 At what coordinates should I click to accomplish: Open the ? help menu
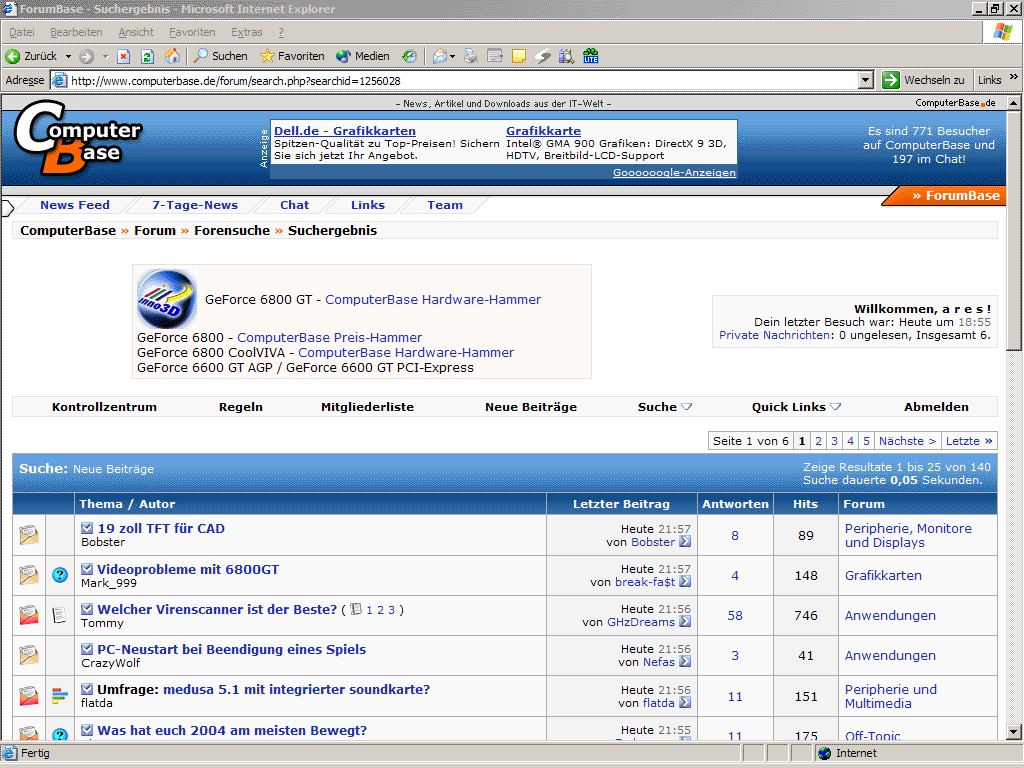point(281,32)
